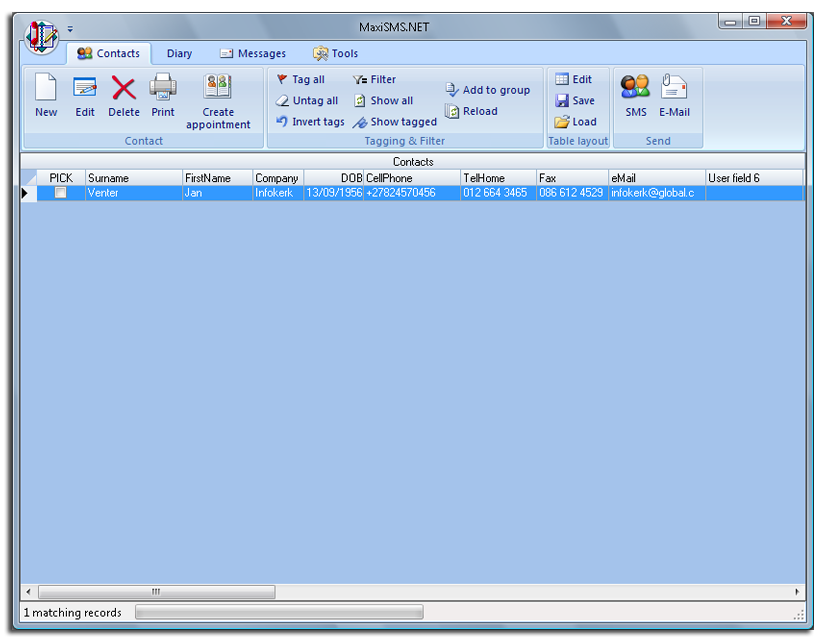The image size is (834, 643).
Task: Save the table layout
Action: click(574, 101)
